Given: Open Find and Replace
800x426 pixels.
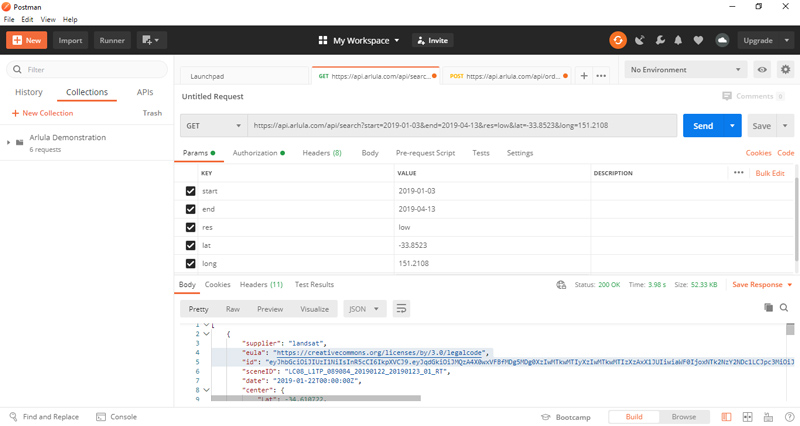Looking at the screenshot, I should (44, 417).
